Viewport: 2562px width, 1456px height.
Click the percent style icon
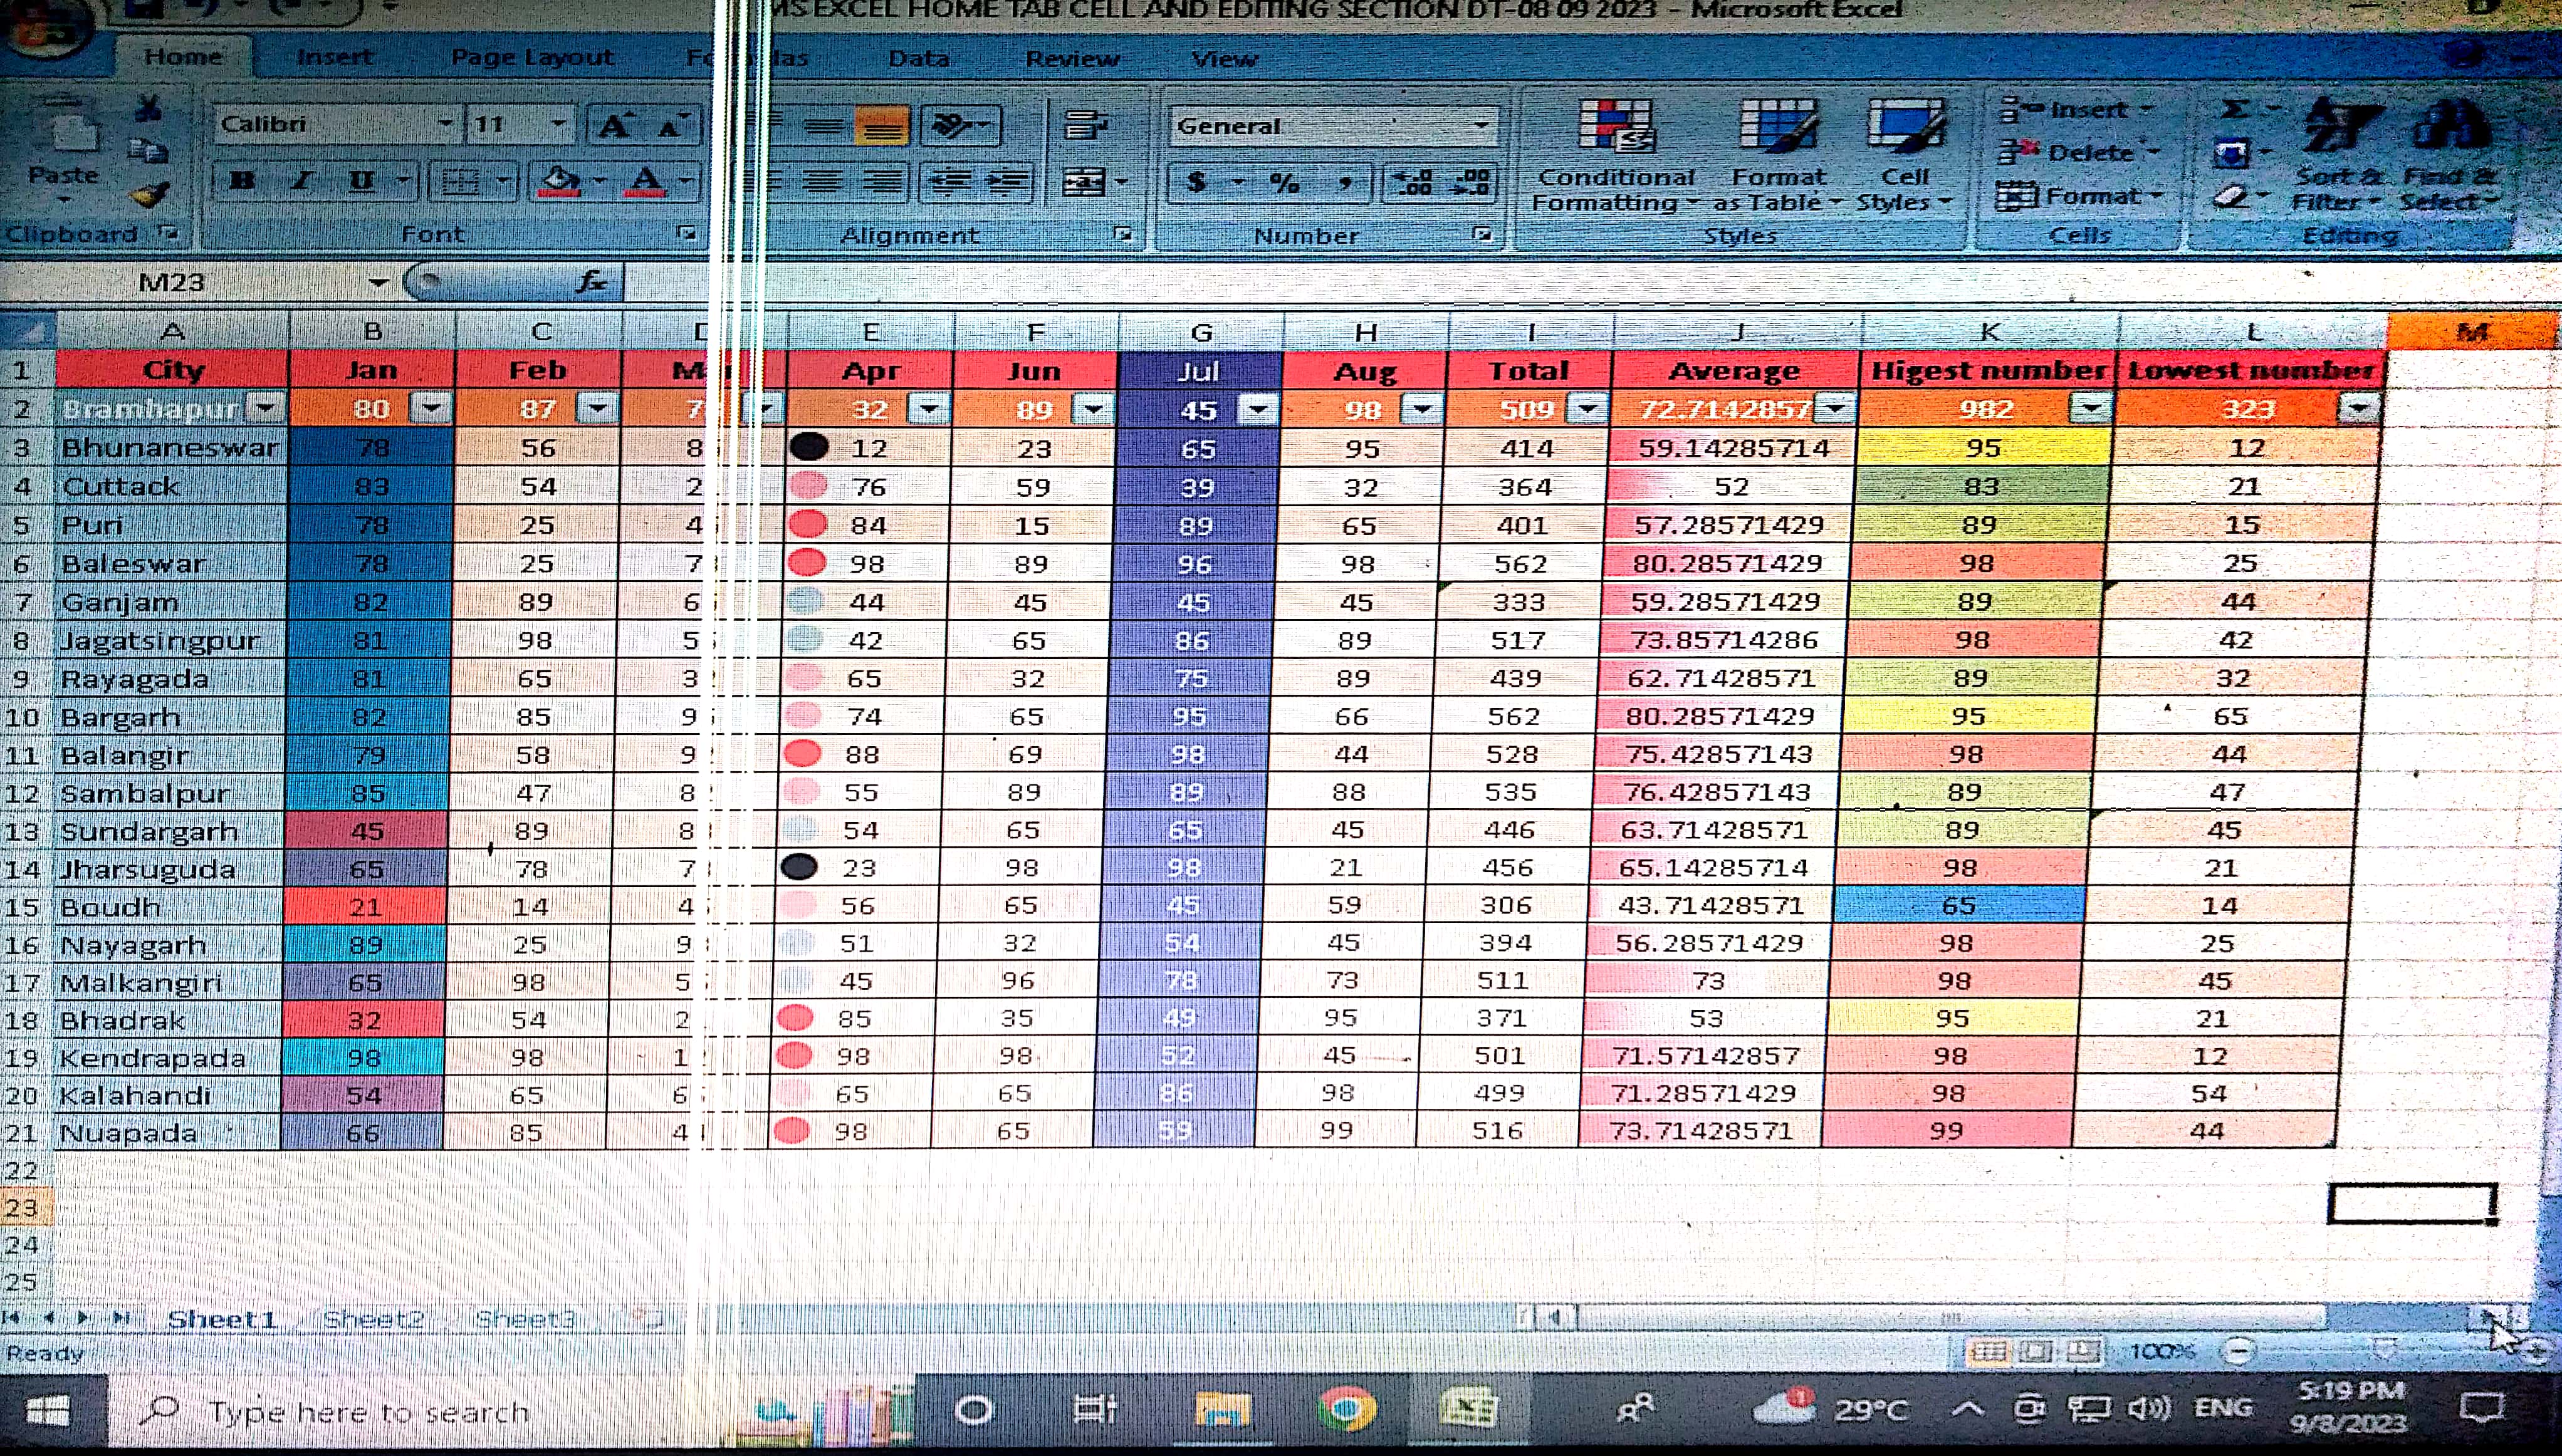point(1284,182)
